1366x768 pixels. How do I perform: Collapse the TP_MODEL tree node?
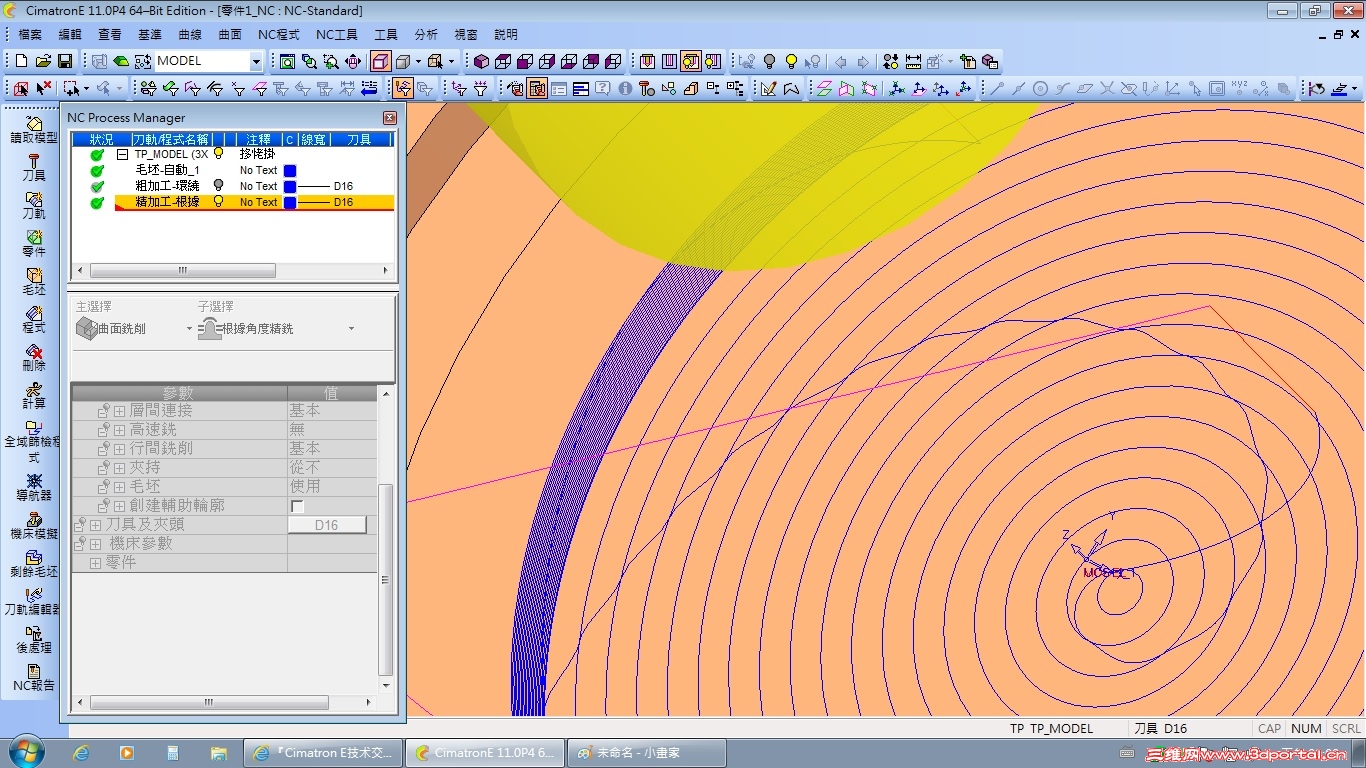pos(122,155)
